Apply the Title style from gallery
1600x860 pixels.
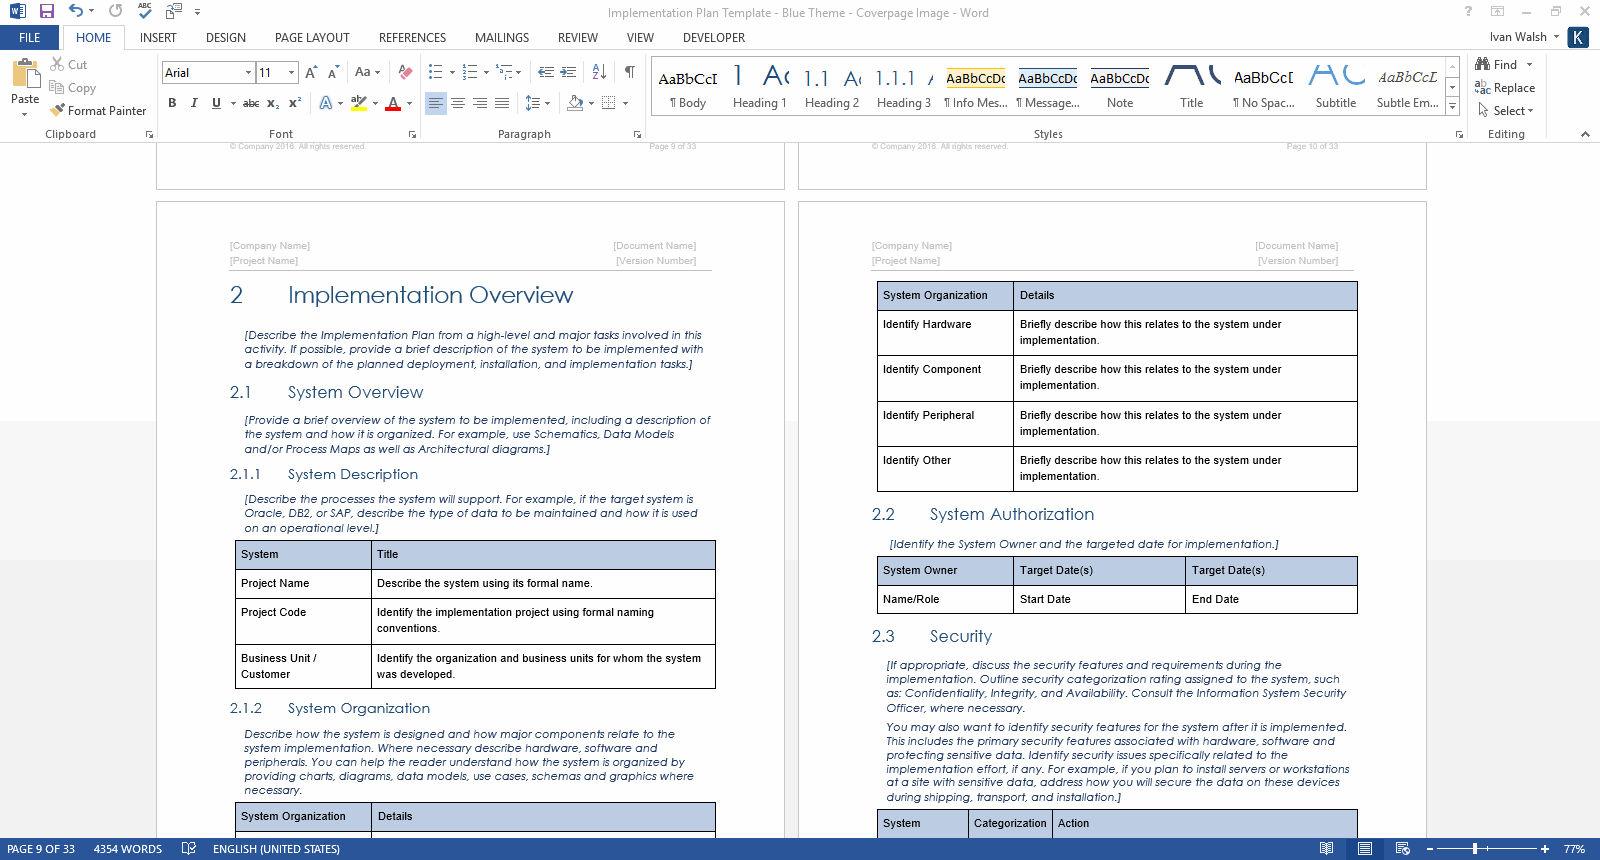tap(1192, 86)
